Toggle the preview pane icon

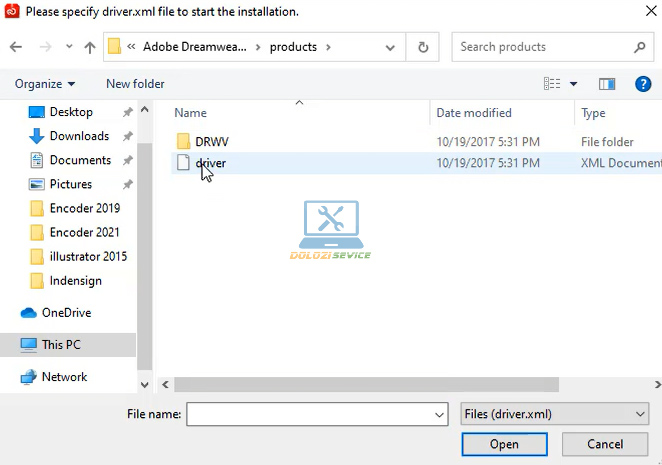coord(607,84)
